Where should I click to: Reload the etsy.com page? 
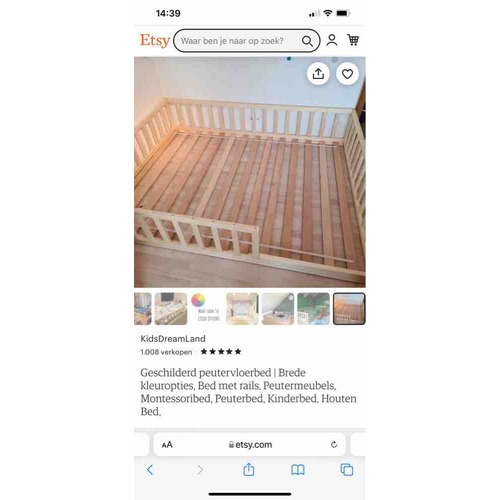point(334,444)
